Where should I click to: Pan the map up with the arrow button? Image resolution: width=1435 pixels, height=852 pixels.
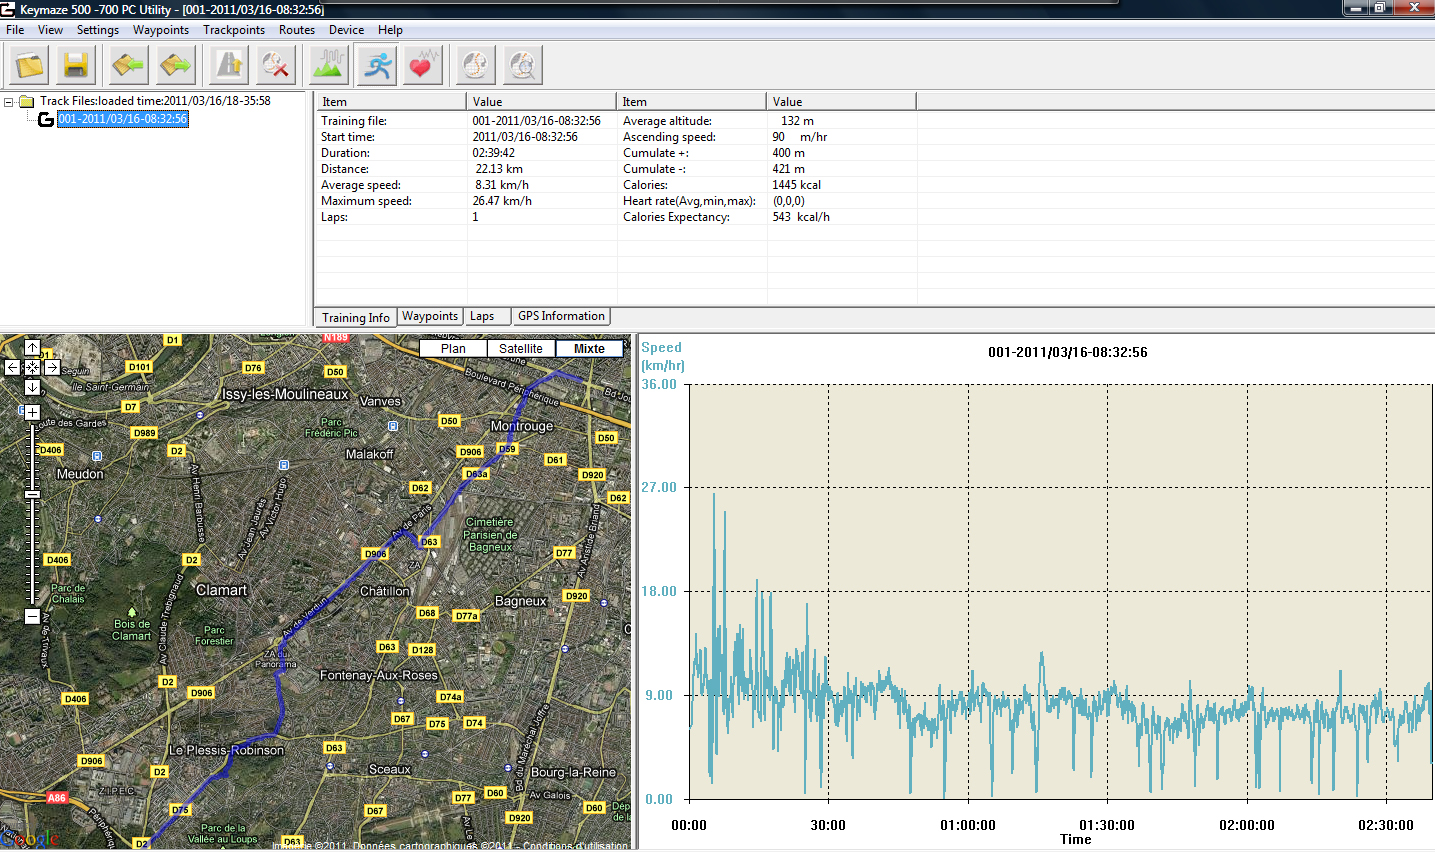[x=32, y=348]
